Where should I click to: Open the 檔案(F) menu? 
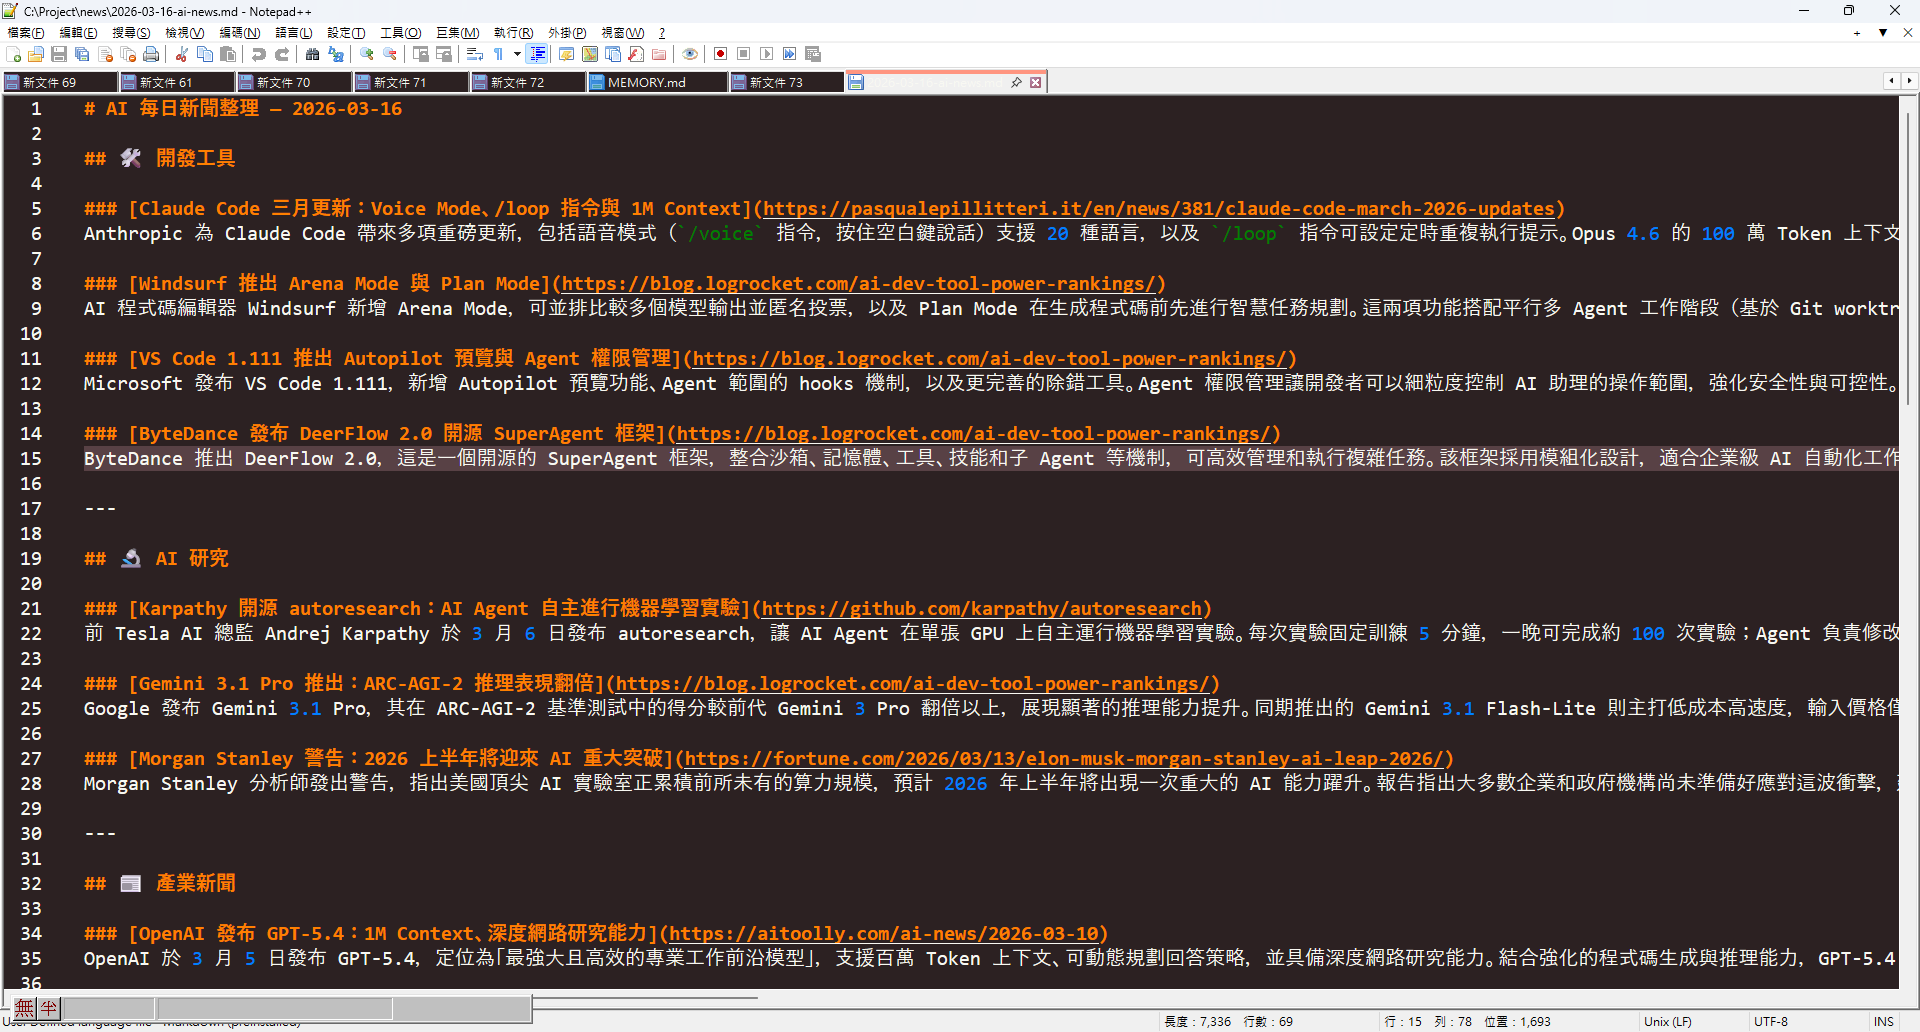26,33
